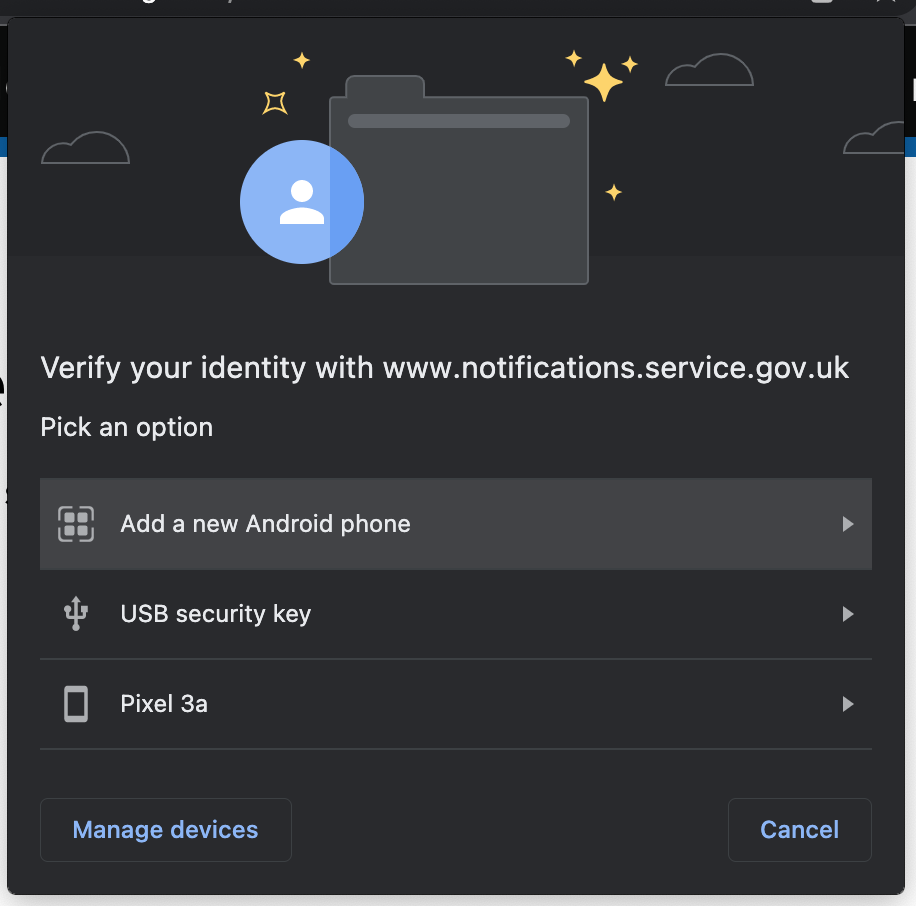The image size is (916, 906).
Task: Click the phone icon beside Pixel 3a
Action: [x=76, y=704]
